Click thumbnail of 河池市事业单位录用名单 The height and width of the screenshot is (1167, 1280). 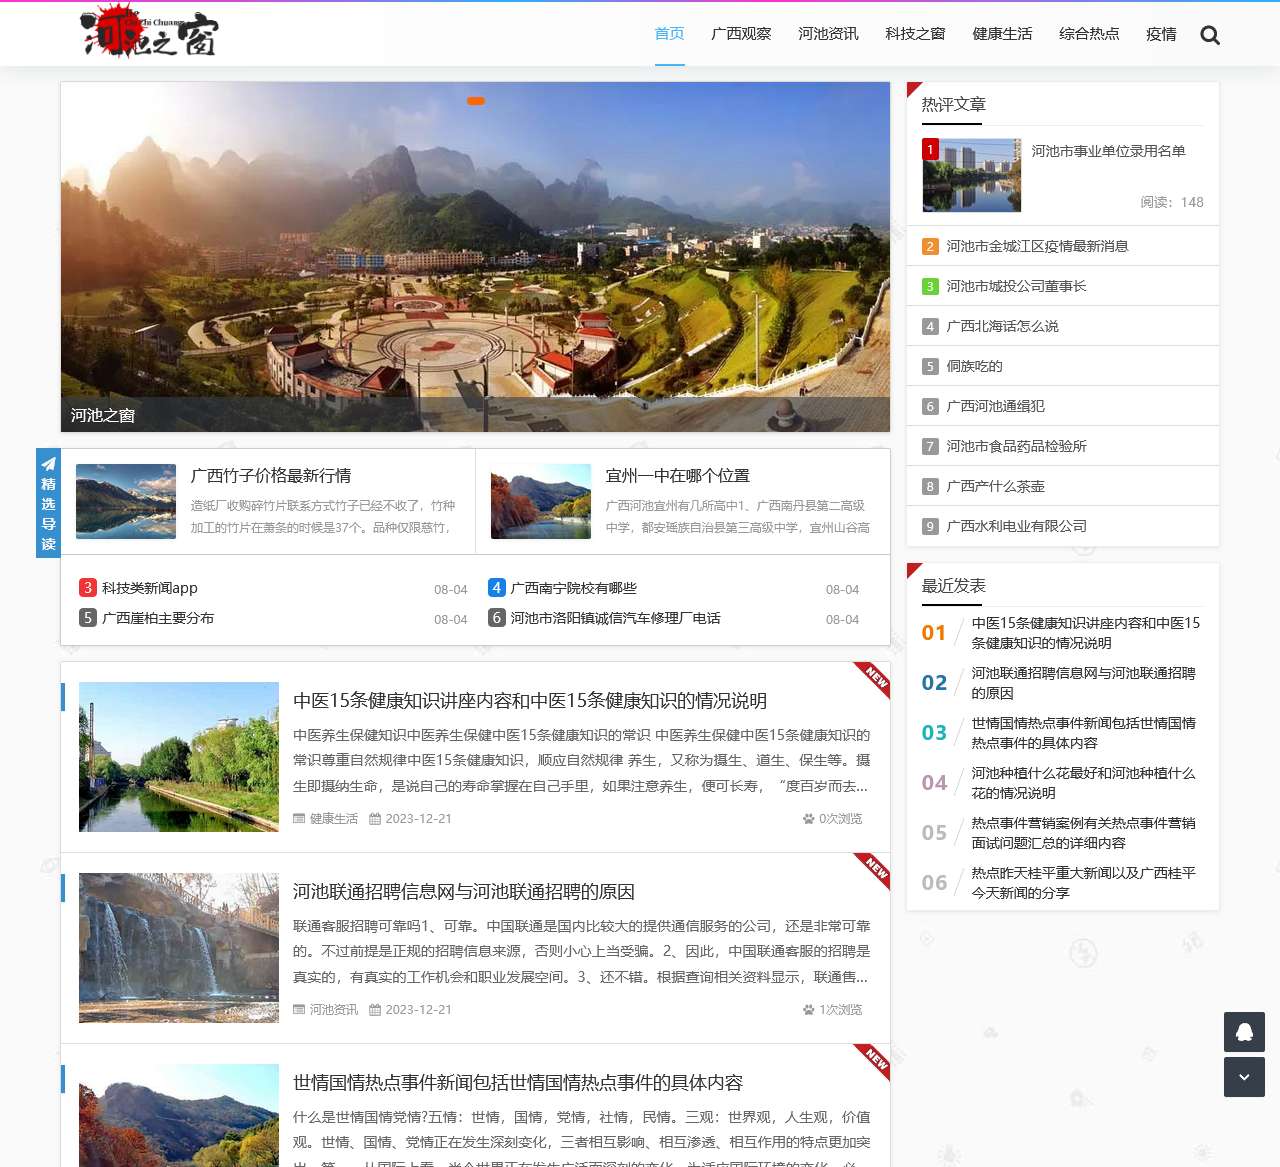[x=972, y=175]
